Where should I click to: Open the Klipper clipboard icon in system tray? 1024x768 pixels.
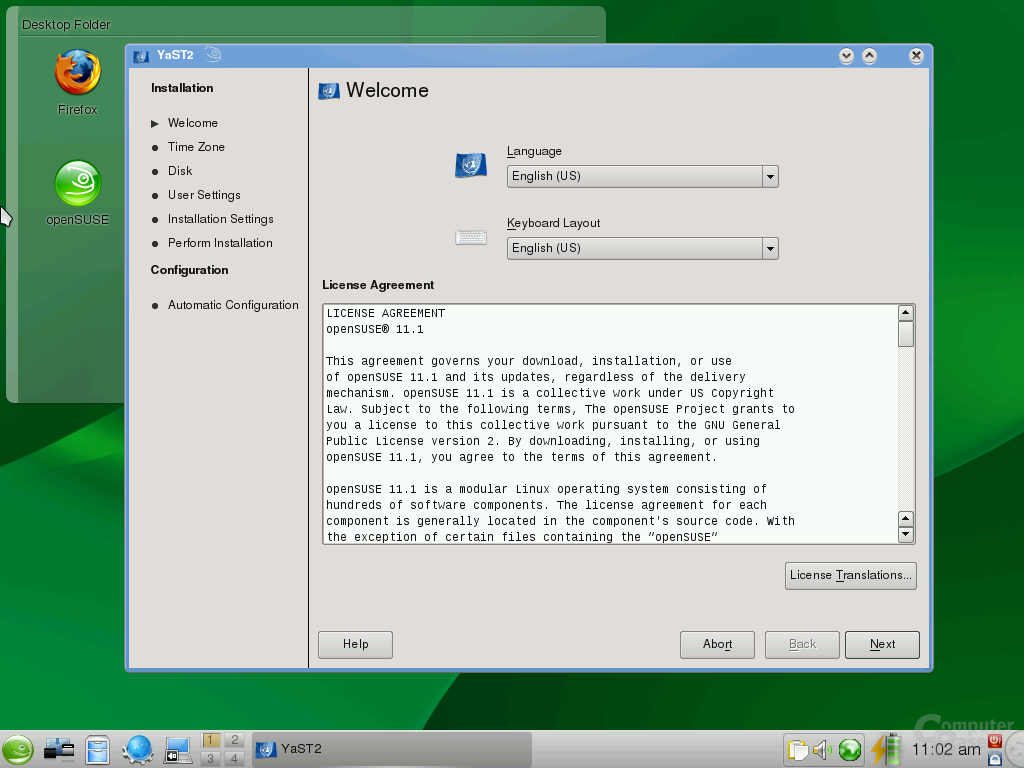797,750
